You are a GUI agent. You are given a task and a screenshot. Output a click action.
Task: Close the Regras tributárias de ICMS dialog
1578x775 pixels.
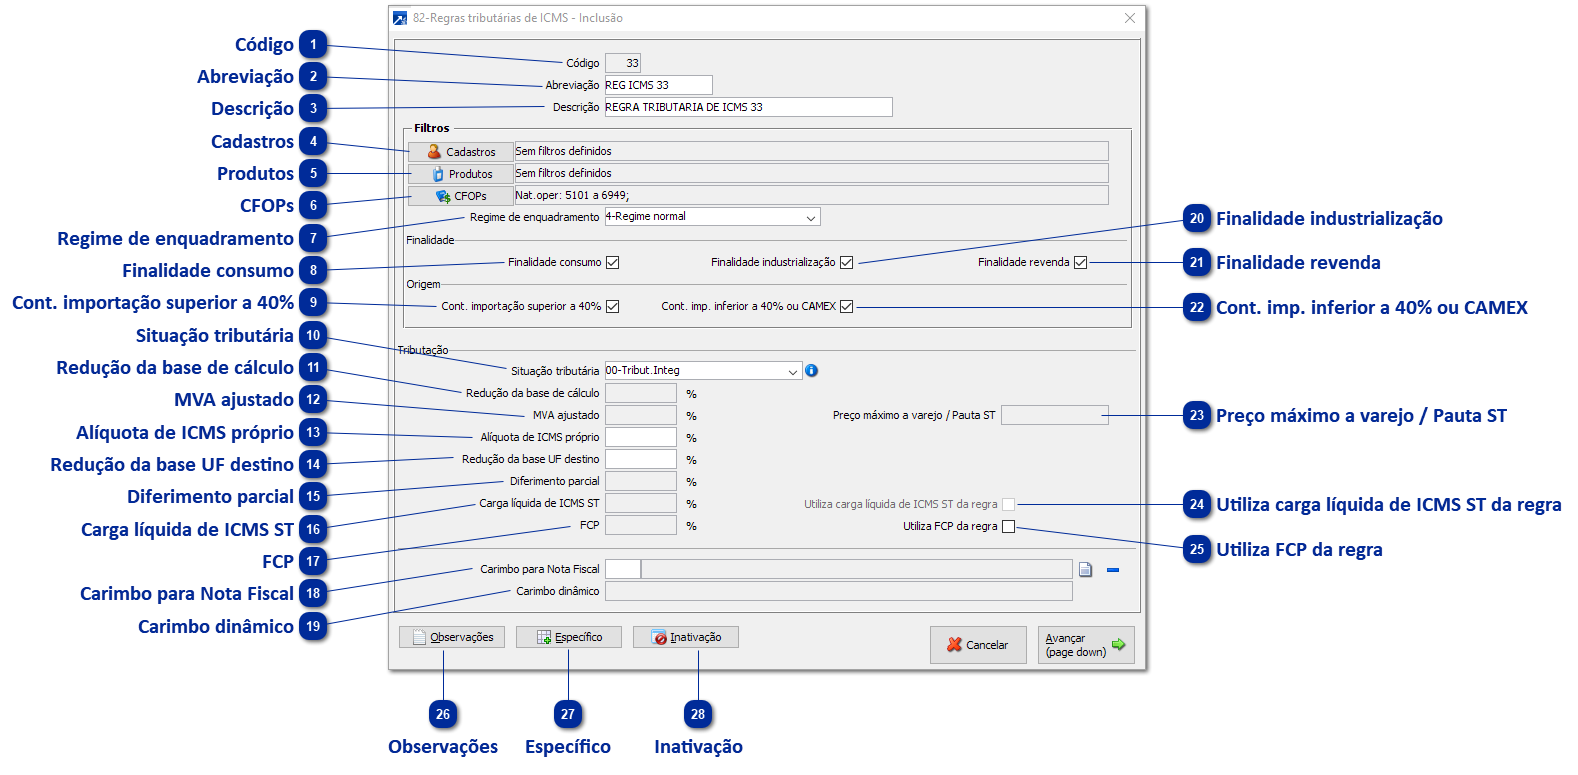pyautogui.click(x=1129, y=18)
